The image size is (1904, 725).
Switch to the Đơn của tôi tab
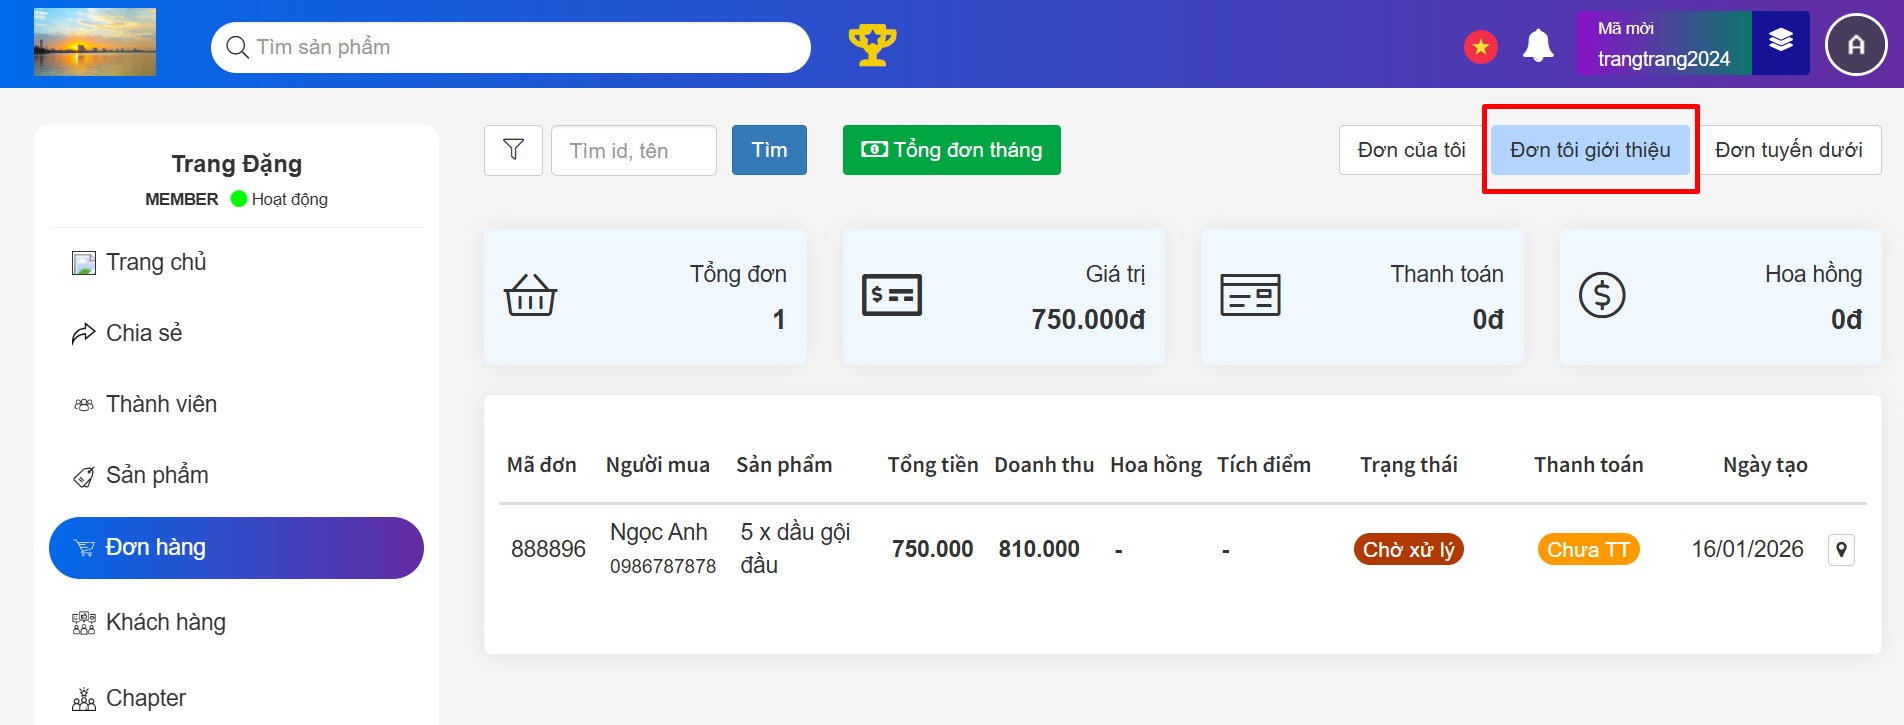click(1411, 150)
